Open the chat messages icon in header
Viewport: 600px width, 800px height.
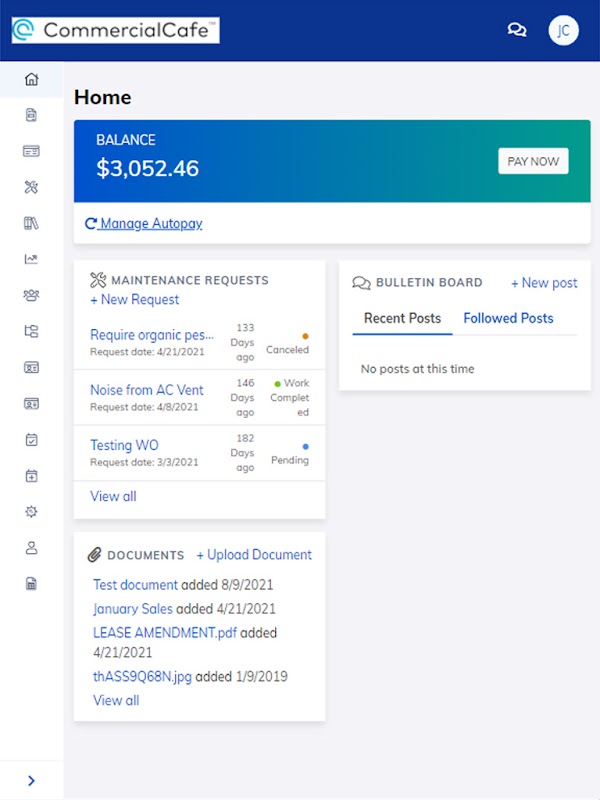[517, 30]
